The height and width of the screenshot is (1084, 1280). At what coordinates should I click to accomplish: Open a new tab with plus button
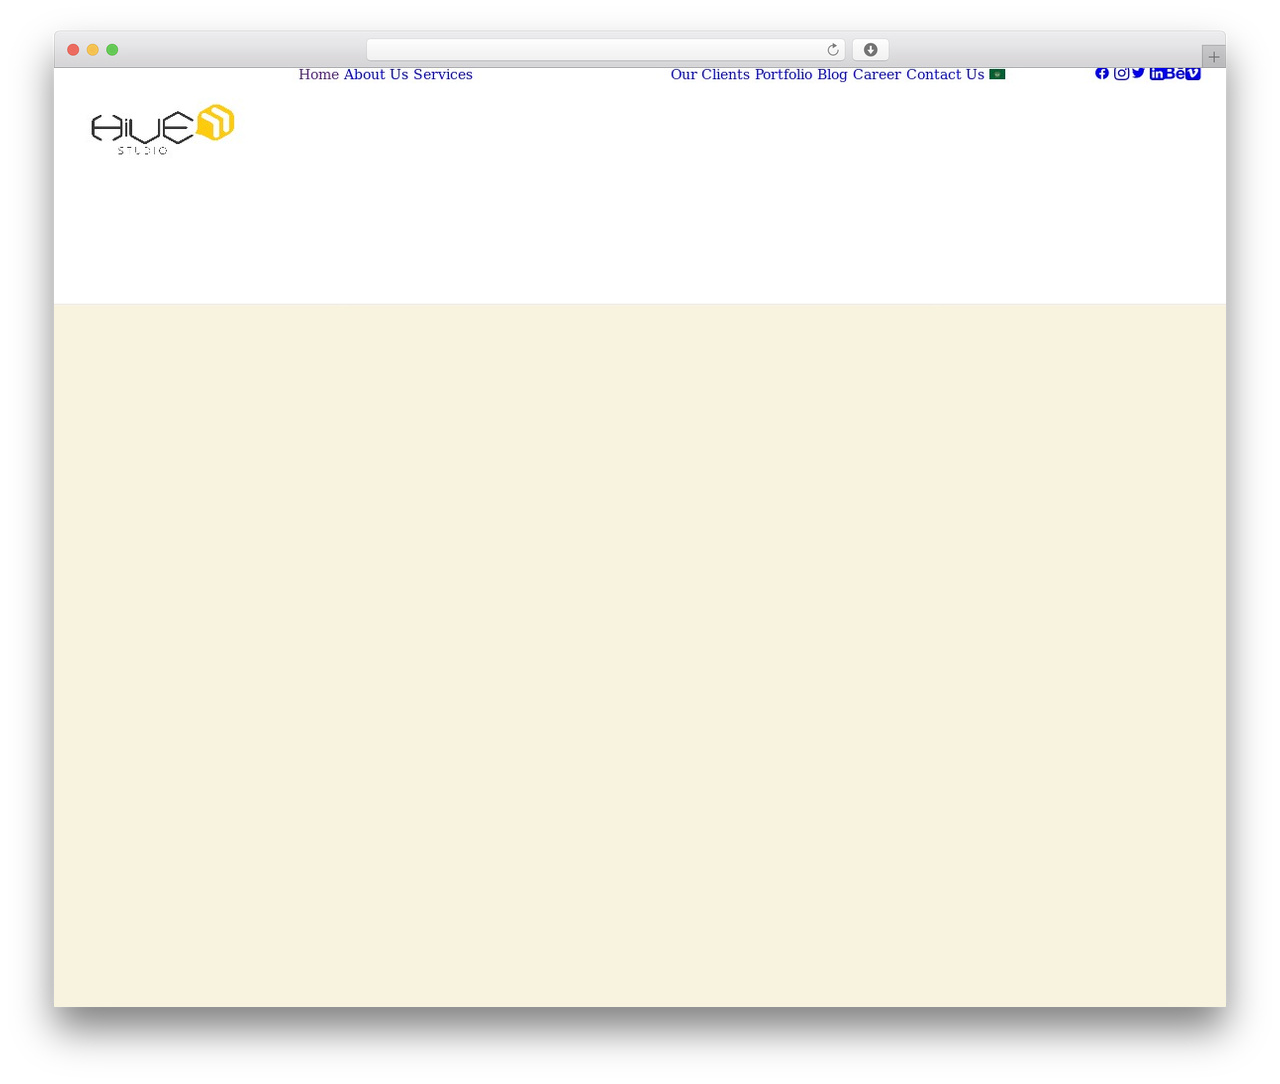(1213, 57)
